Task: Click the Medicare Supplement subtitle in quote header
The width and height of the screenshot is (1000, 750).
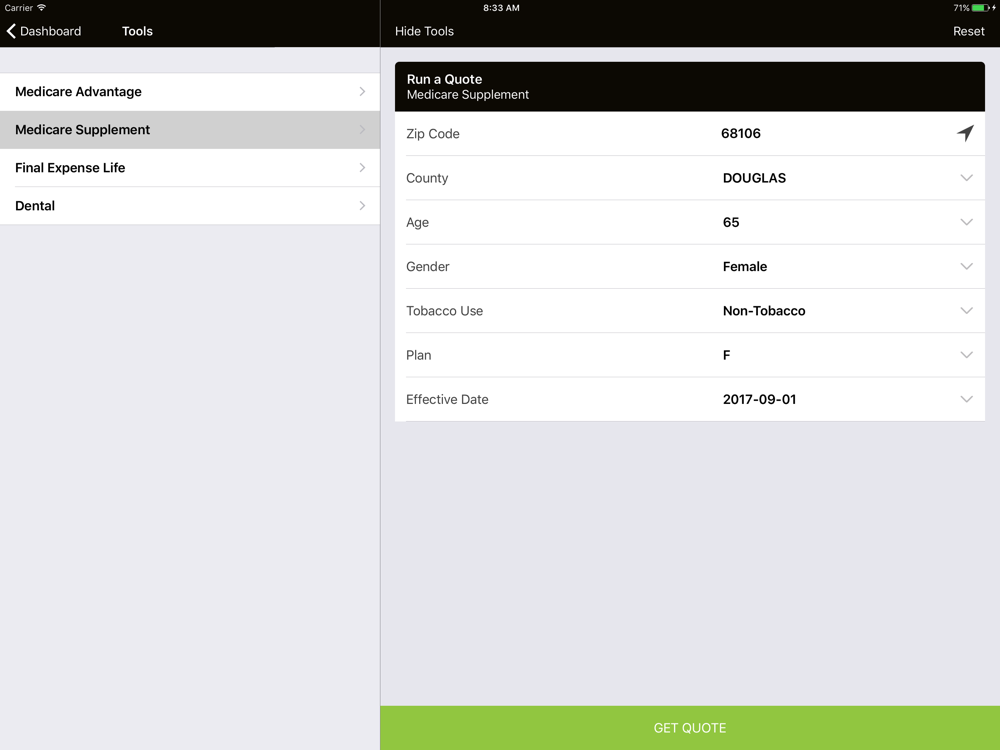Action: click(467, 95)
